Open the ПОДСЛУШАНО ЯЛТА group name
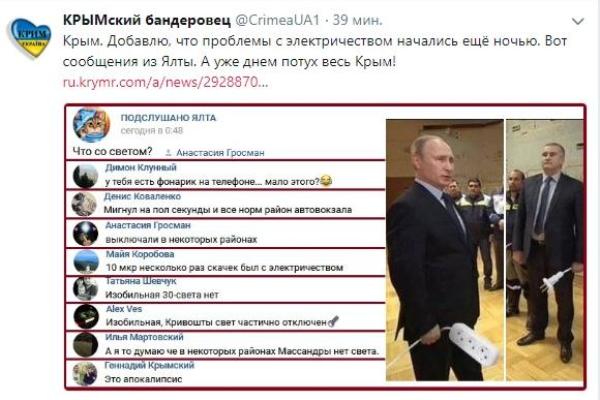The width and height of the screenshot is (600, 400). click(168, 118)
